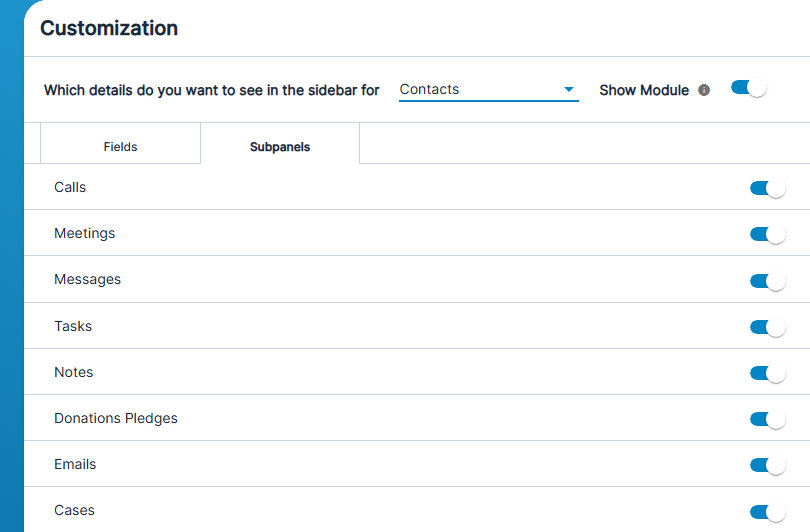Disable the Cases subpanel toggle
810x532 pixels.
pyautogui.click(x=768, y=512)
